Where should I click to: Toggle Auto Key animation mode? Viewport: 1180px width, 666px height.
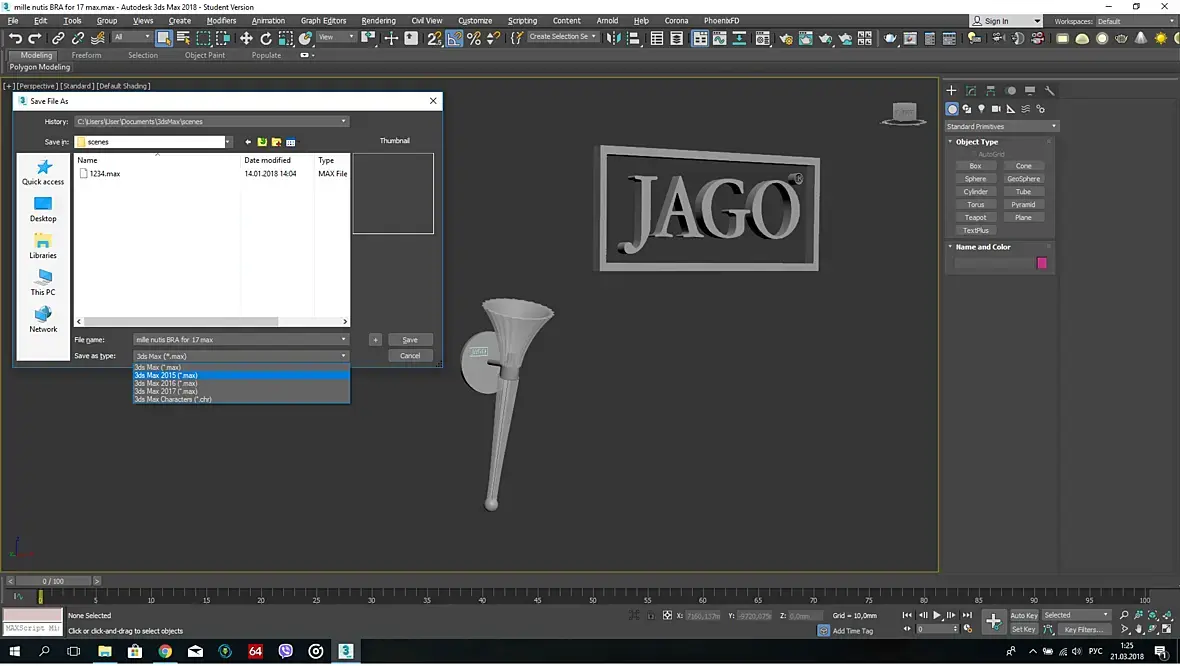(x=1023, y=616)
